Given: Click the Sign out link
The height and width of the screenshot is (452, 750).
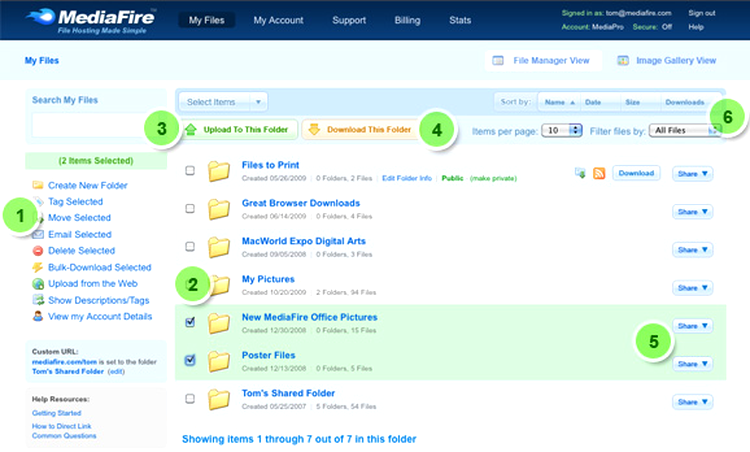Looking at the screenshot, I should [702, 13].
